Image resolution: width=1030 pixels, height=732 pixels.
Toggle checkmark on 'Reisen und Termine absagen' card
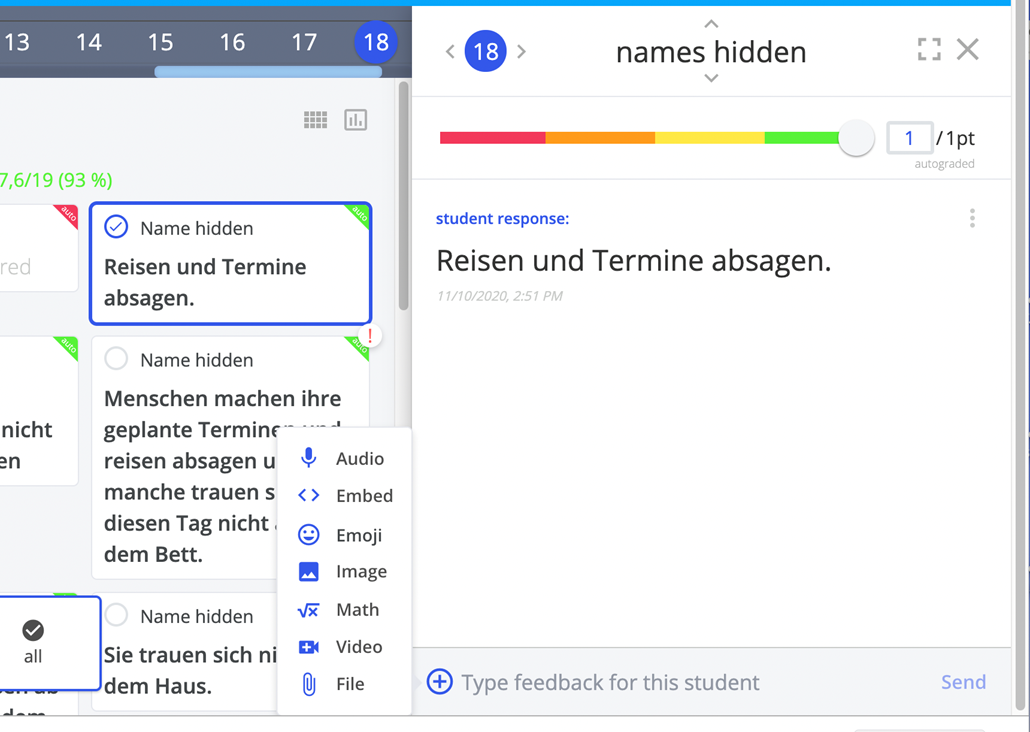tap(116, 227)
